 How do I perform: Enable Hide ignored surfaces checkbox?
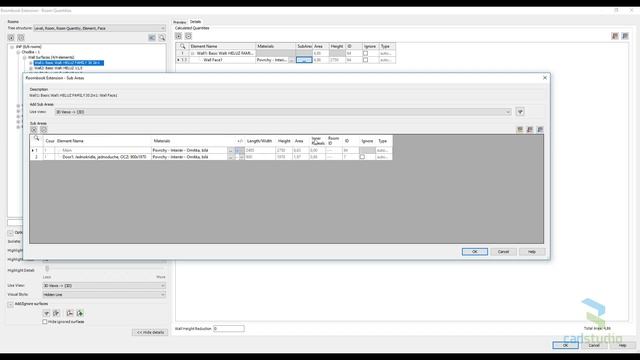[45, 322]
